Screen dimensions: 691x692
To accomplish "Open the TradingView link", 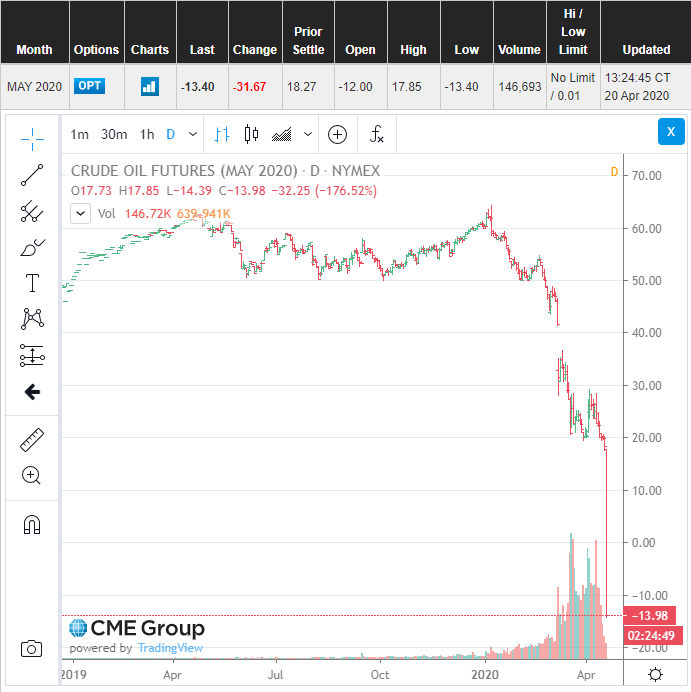I will point(170,648).
